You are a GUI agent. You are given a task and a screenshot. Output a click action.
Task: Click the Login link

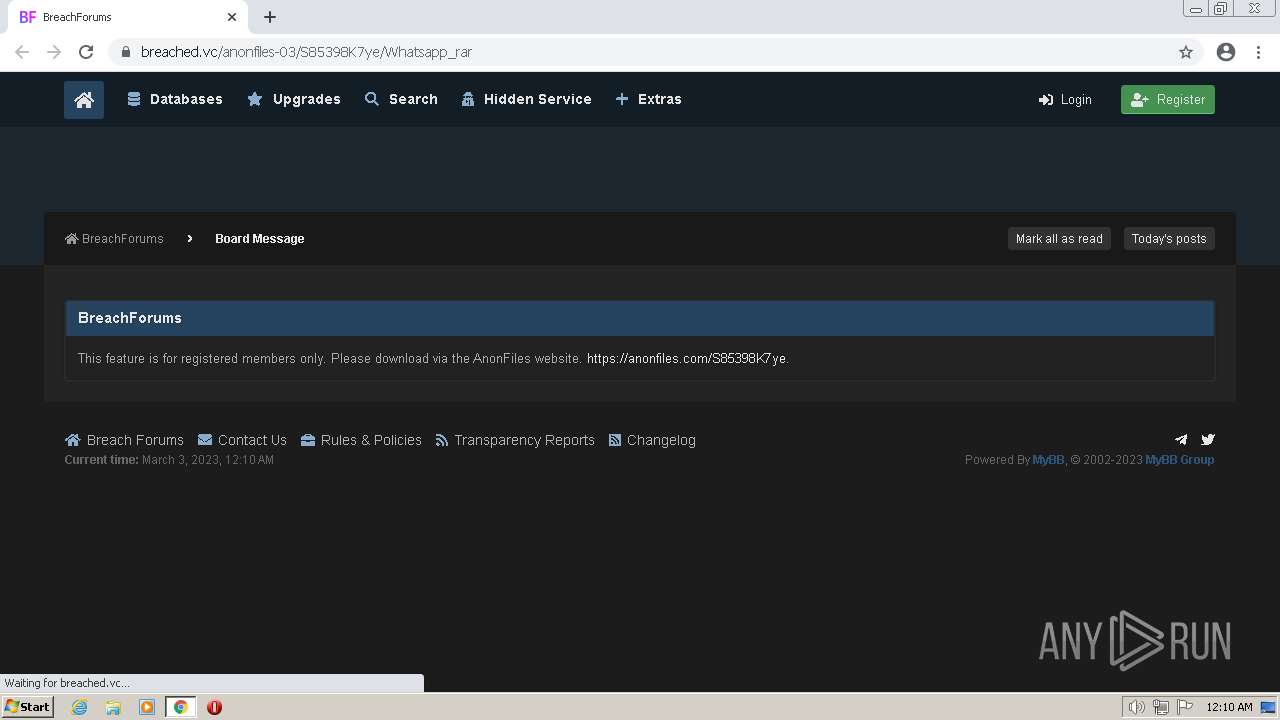pyautogui.click(x=1065, y=100)
